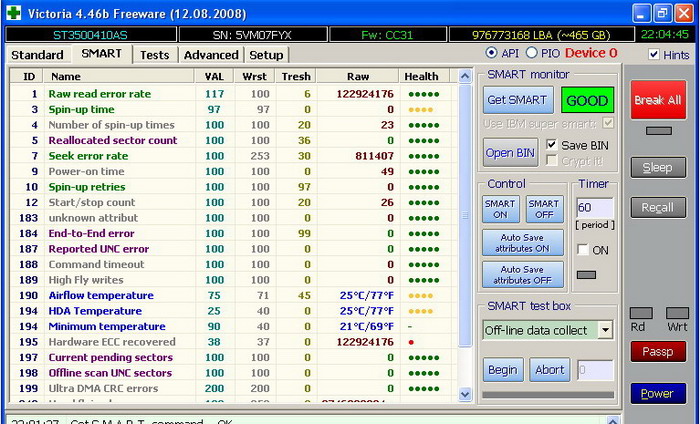Click the Passp button

[x=657, y=352]
